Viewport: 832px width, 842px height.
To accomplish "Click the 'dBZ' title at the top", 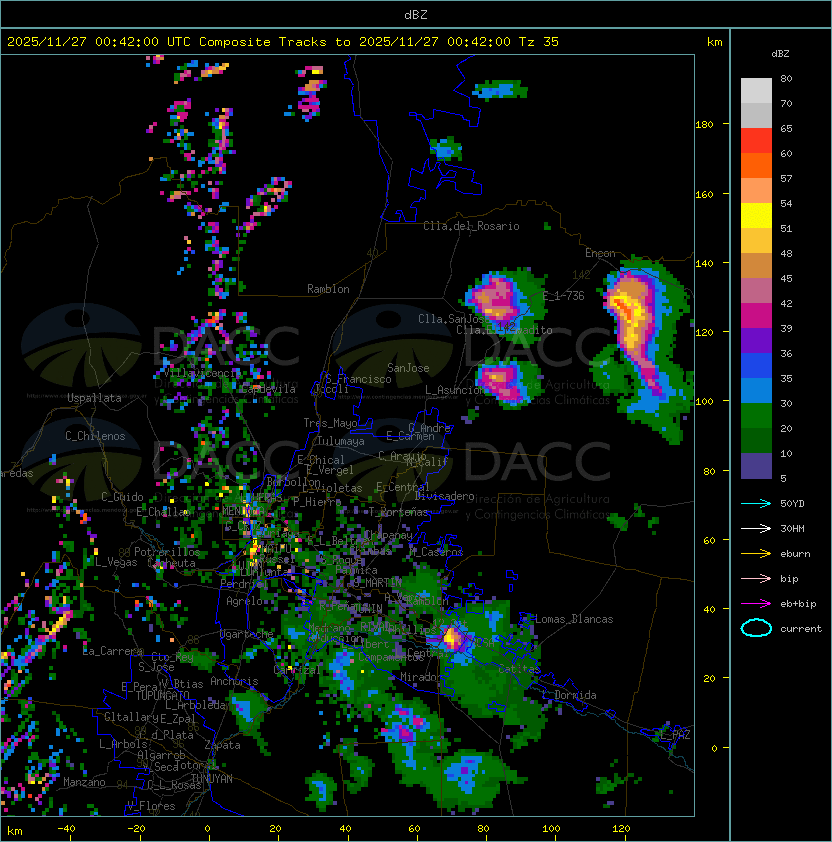I will (x=416, y=15).
